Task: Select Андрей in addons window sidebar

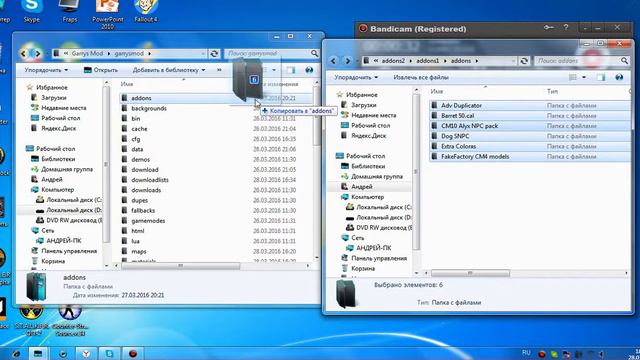Action: tap(362, 187)
